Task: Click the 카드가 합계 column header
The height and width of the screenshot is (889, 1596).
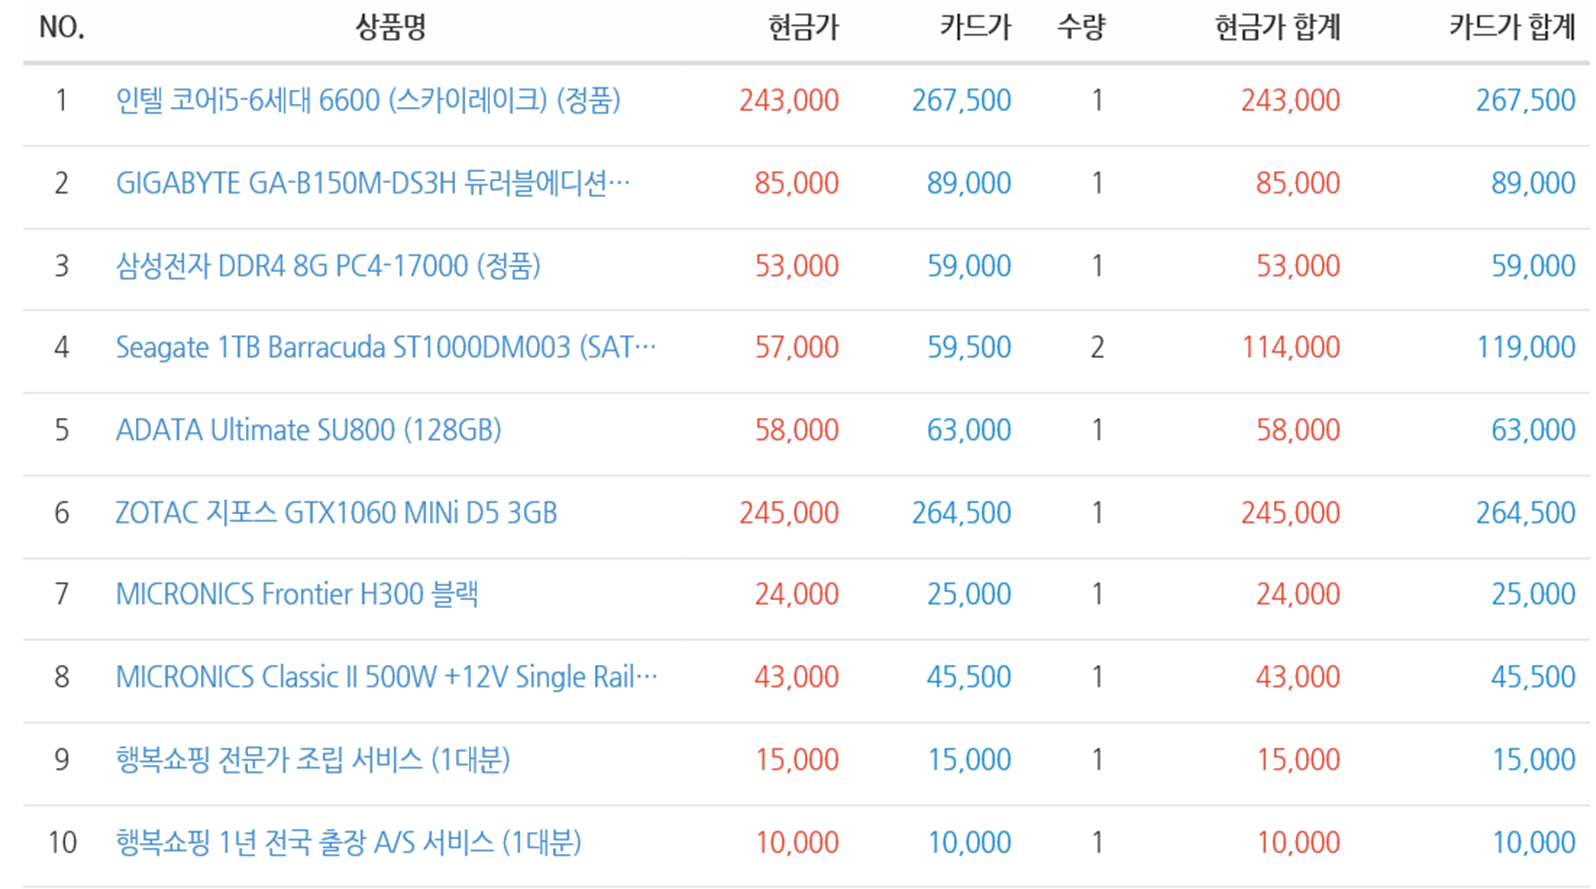Action: coord(1512,27)
